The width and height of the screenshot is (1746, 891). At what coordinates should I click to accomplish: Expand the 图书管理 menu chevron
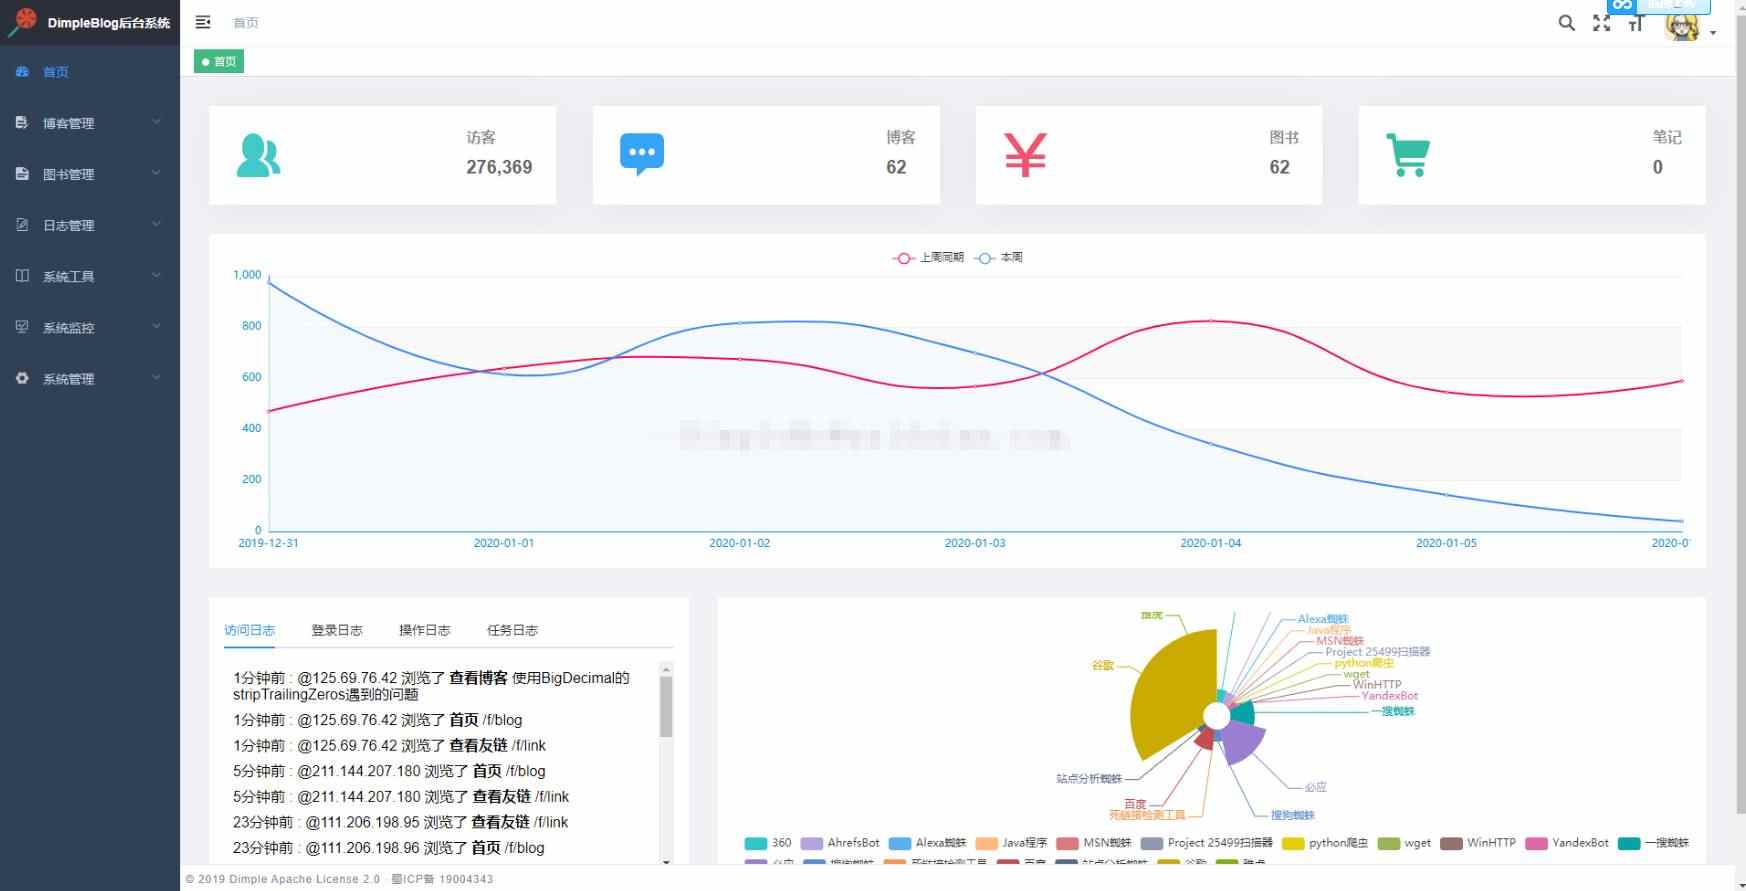point(156,173)
